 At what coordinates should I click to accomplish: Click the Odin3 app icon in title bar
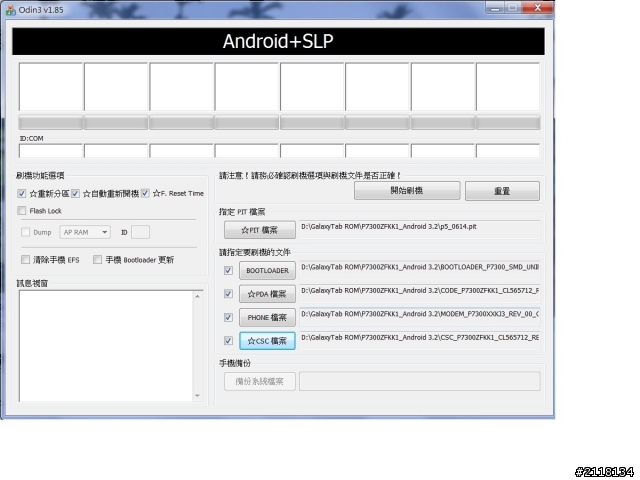(x=10, y=9)
